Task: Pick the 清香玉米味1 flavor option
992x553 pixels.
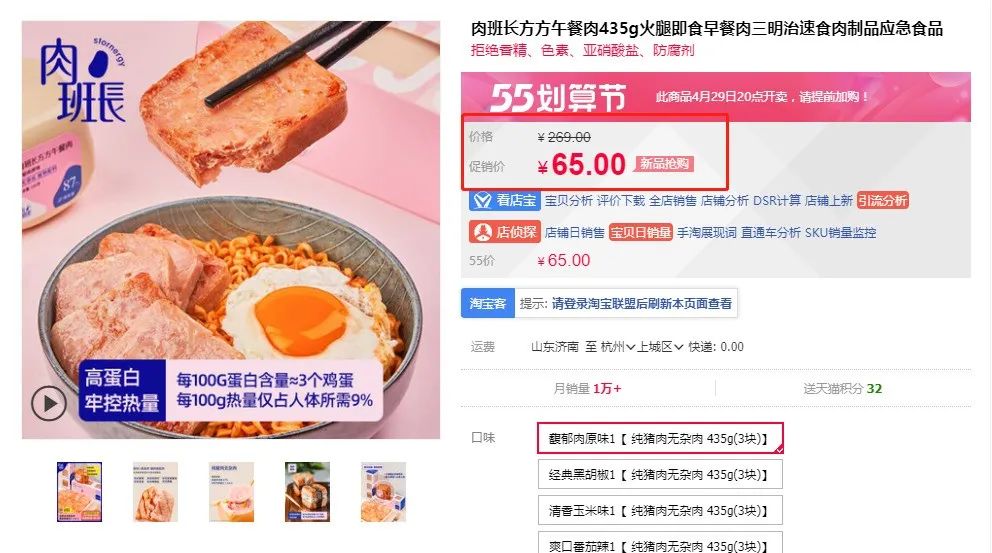Action: [660, 511]
